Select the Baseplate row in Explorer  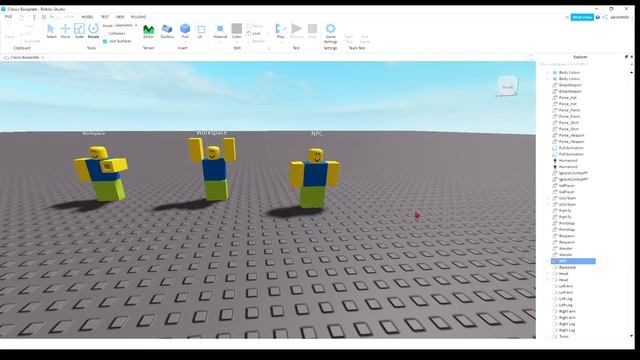pyautogui.click(x=567, y=267)
